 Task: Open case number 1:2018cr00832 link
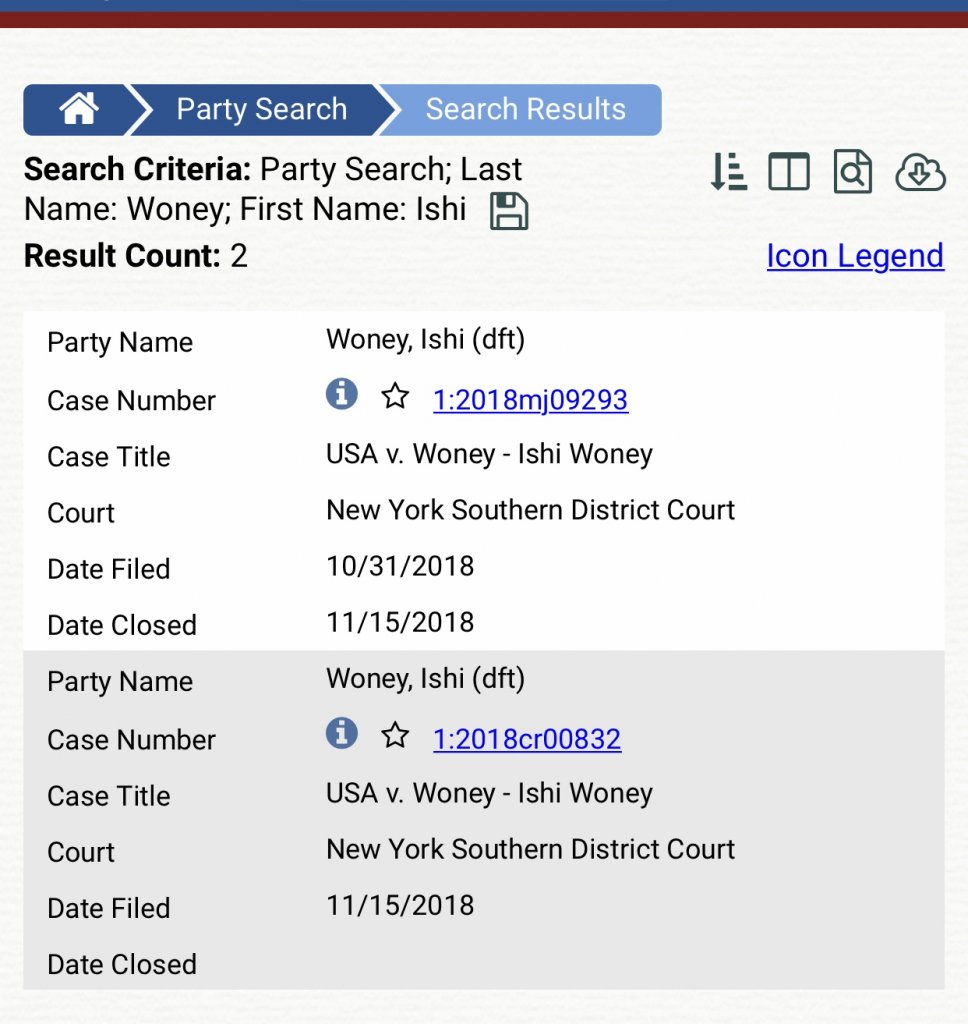pyautogui.click(x=527, y=739)
